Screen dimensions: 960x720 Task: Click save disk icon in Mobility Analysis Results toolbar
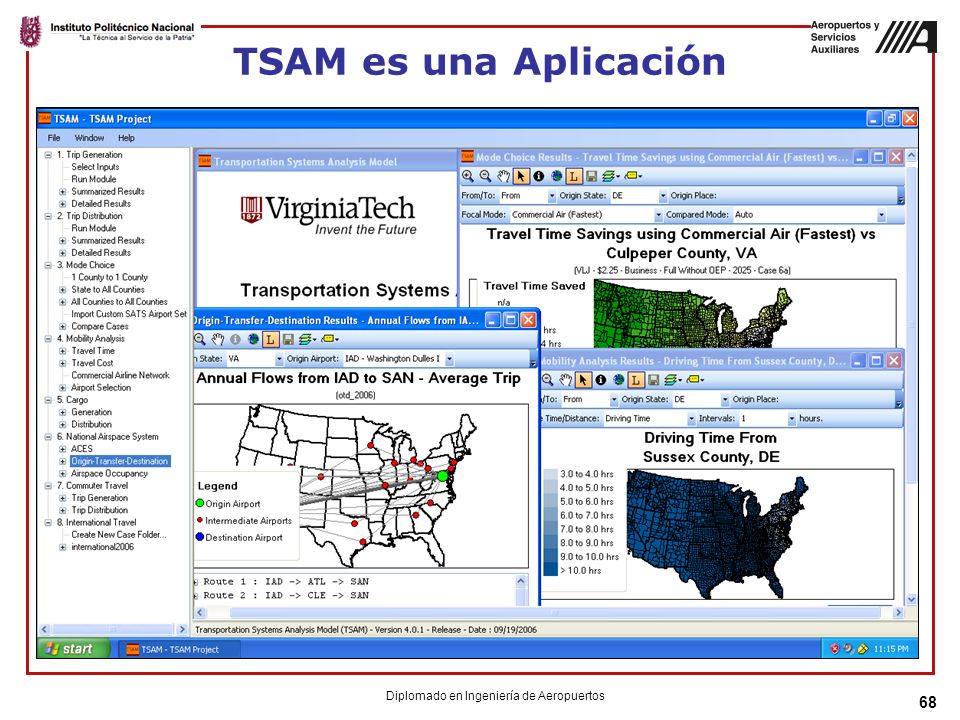[654, 380]
